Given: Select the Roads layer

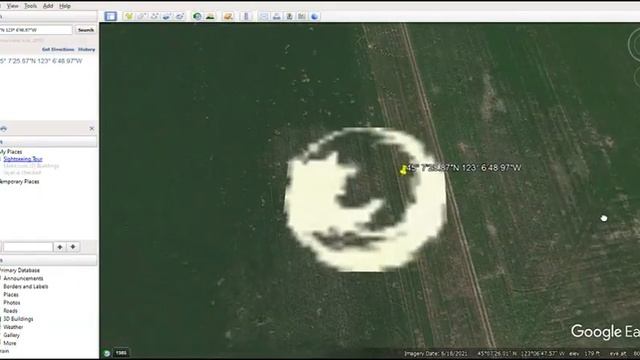Looking at the screenshot, I should click(11, 311).
